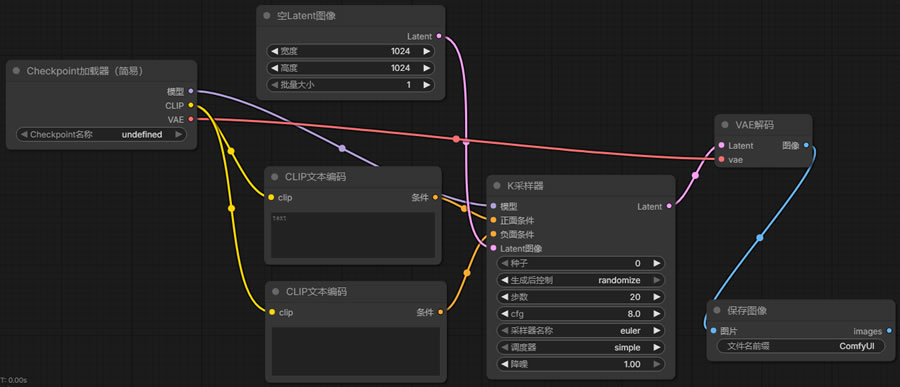Decrease 高度 value with left arrow
This screenshot has height=387, width=900.
click(x=274, y=68)
